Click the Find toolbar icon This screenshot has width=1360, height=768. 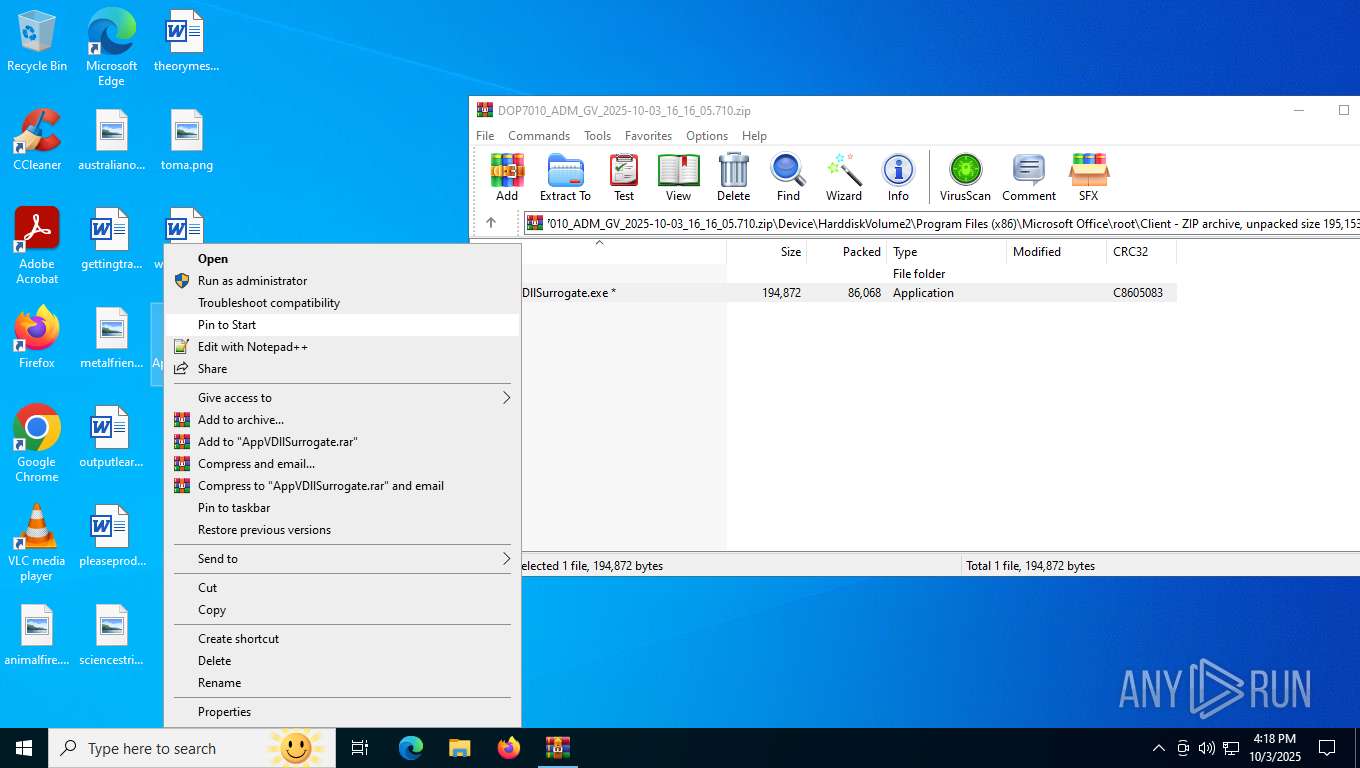788,178
